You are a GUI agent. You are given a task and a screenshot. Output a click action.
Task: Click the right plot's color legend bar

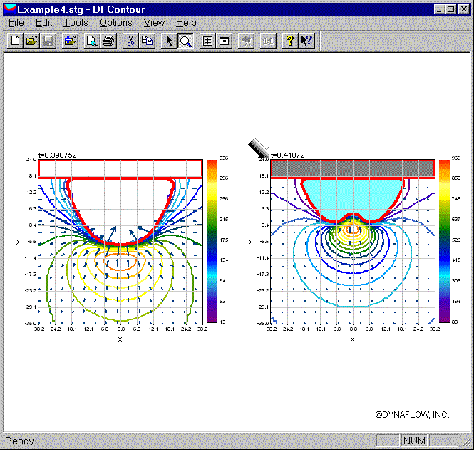click(444, 241)
